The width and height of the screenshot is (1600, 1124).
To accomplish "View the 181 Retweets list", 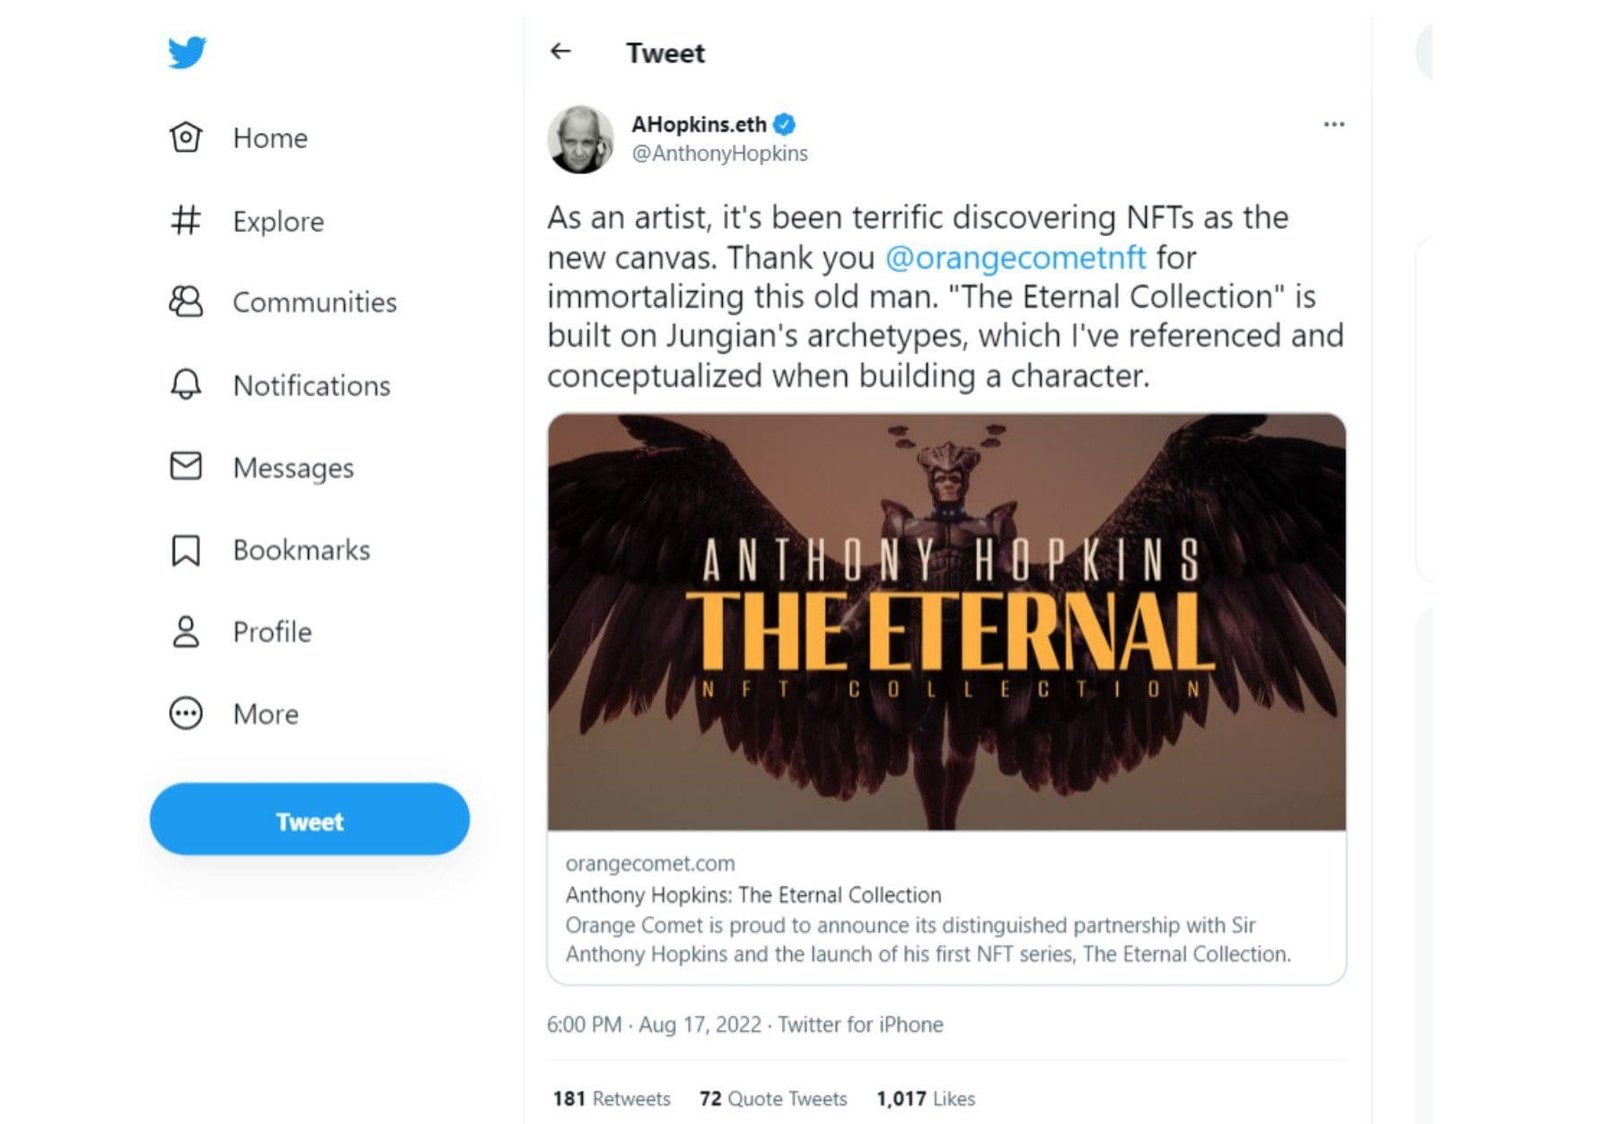I will tap(612, 1099).
